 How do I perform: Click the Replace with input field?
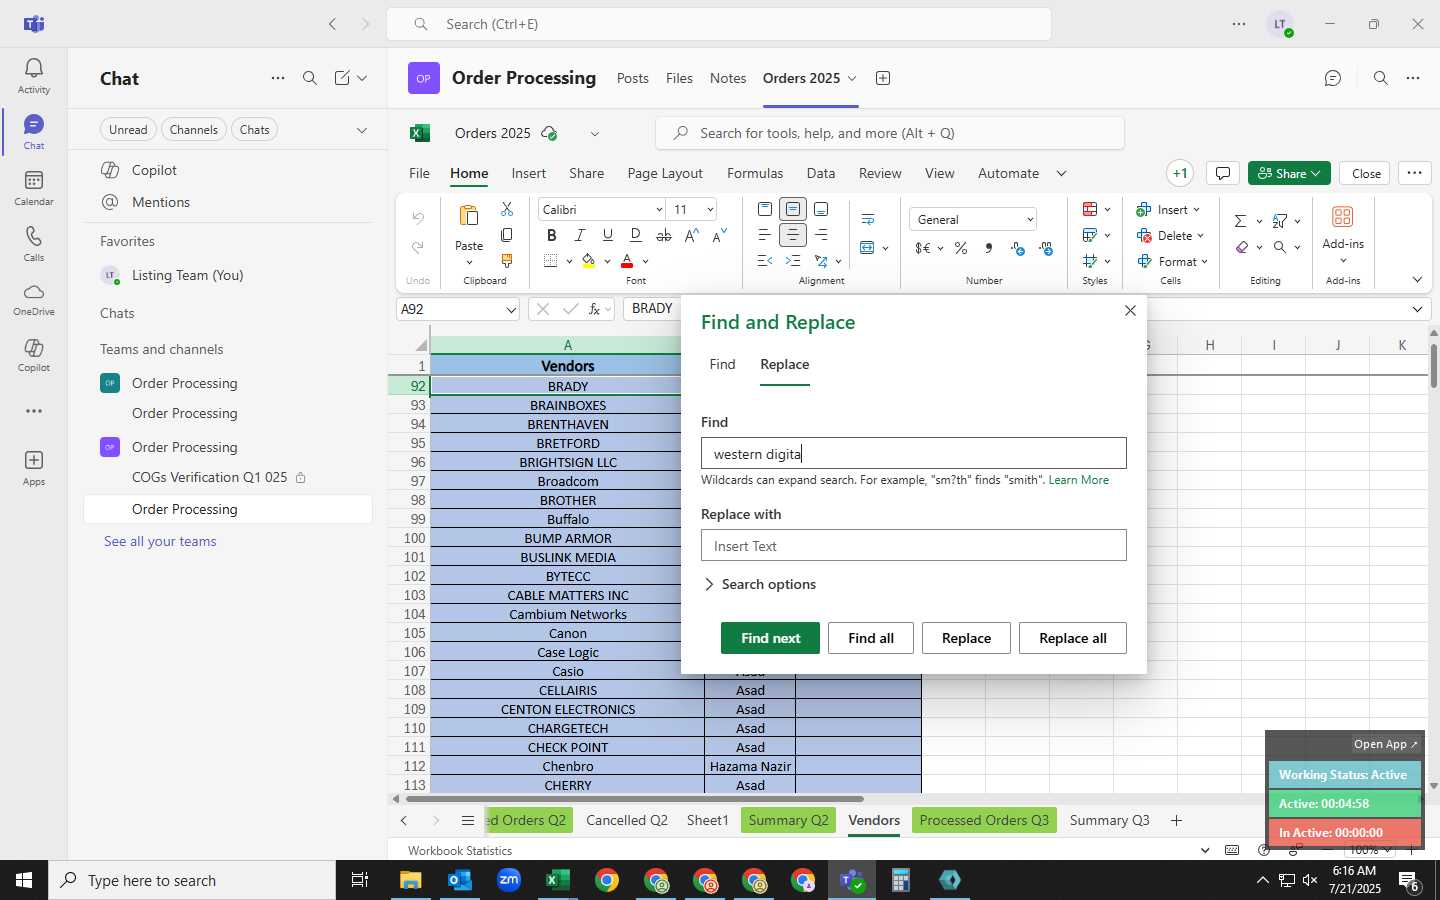(x=913, y=545)
